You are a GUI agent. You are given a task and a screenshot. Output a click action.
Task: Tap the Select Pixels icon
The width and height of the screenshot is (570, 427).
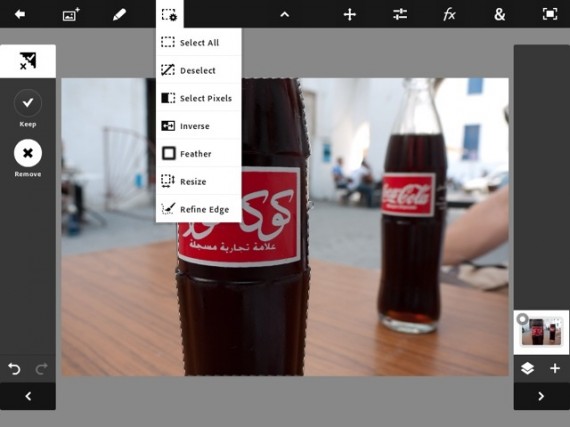coord(168,98)
